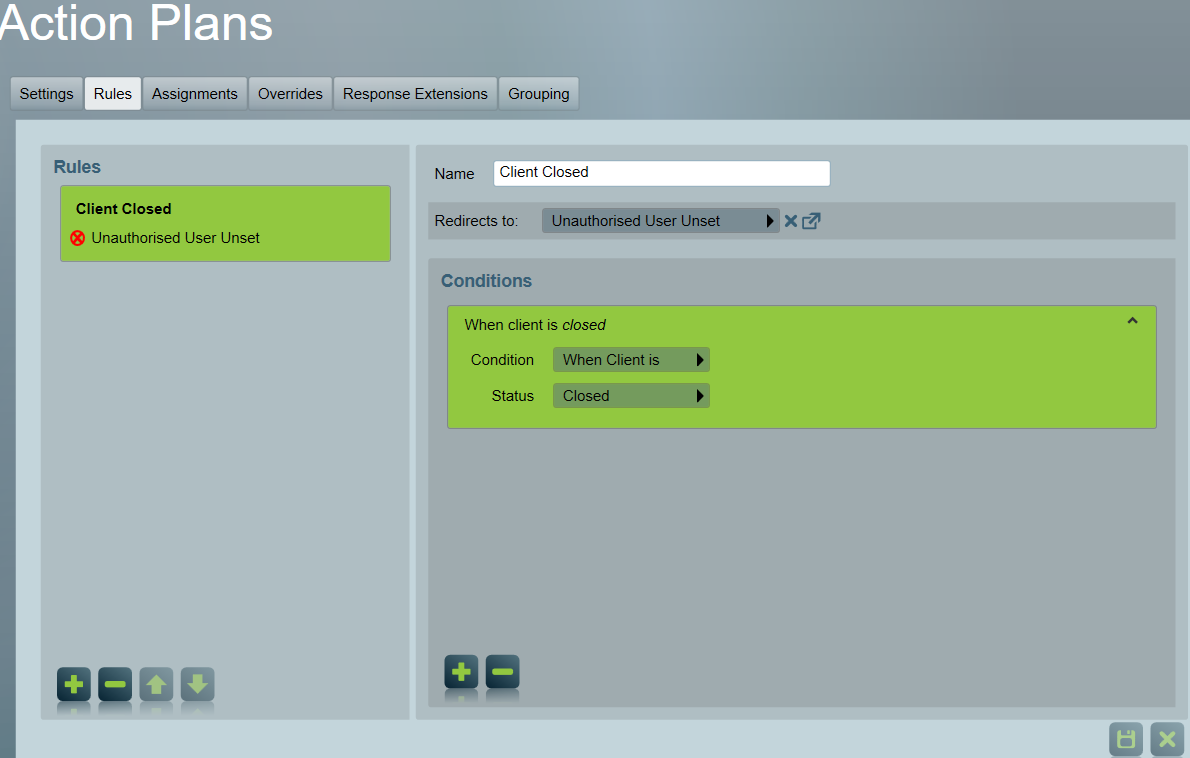Click the 'Name' label
1190x758 pixels.
coord(455,174)
